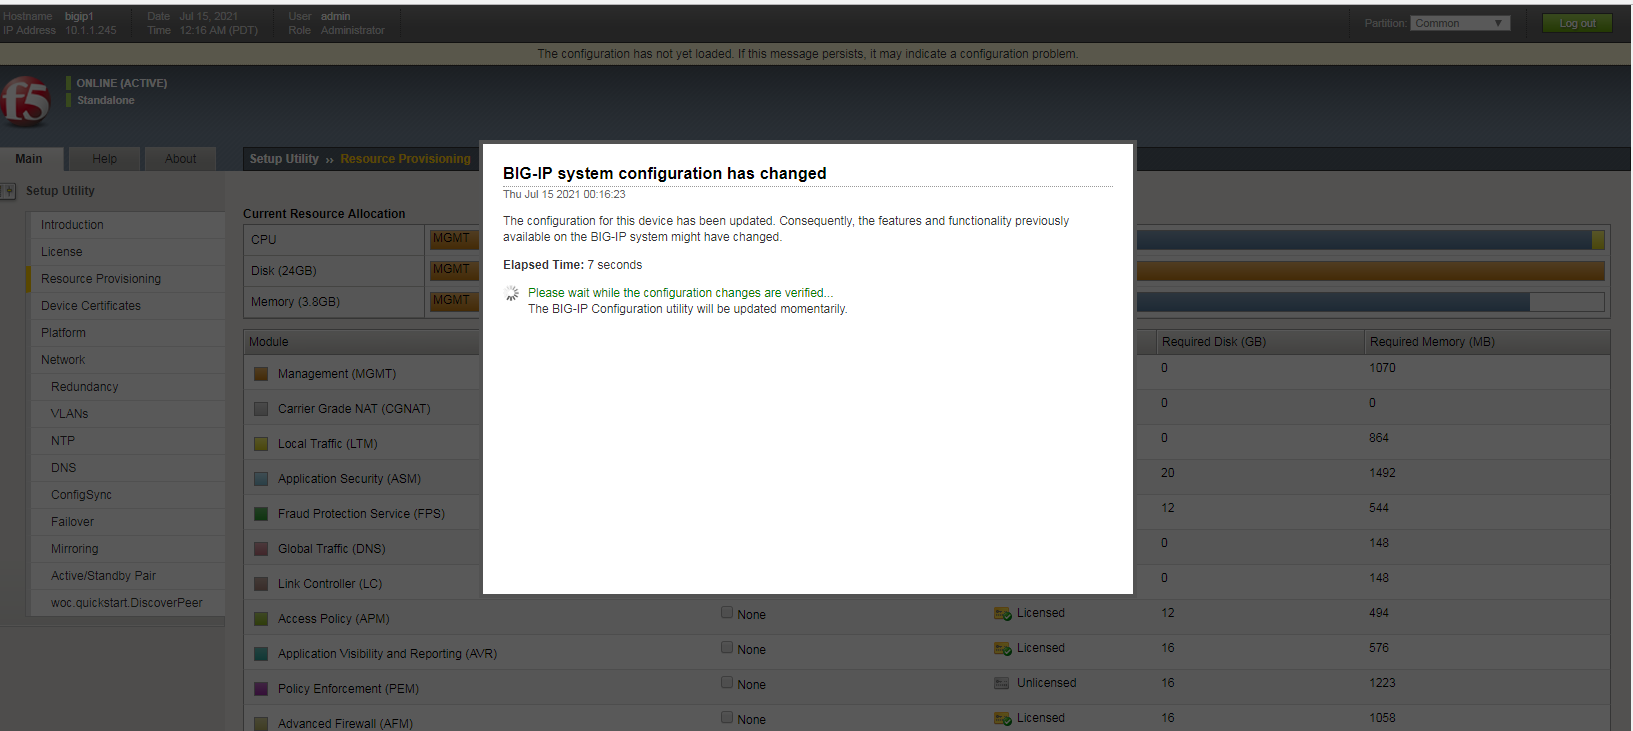Click the dialog title 'BIG-IP system configuration has changed'
The width and height of the screenshot is (1633, 731).
pyautogui.click(x=664, y=173)
